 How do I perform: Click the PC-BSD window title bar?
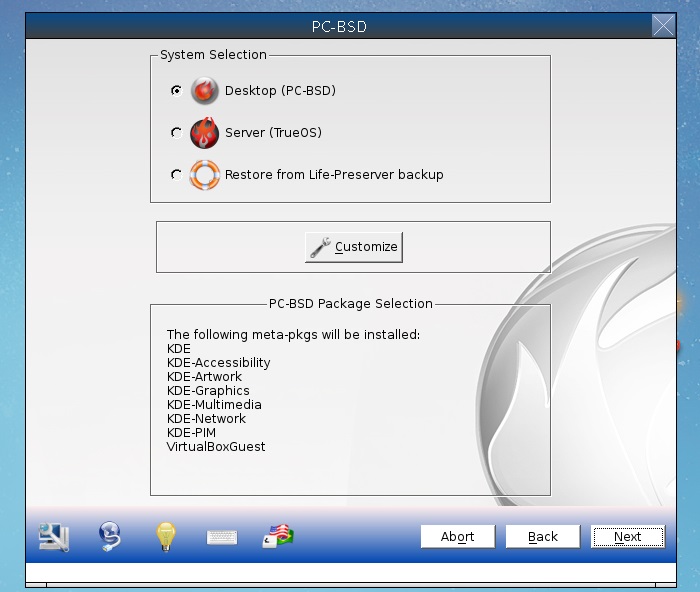(x=339, y=26)
